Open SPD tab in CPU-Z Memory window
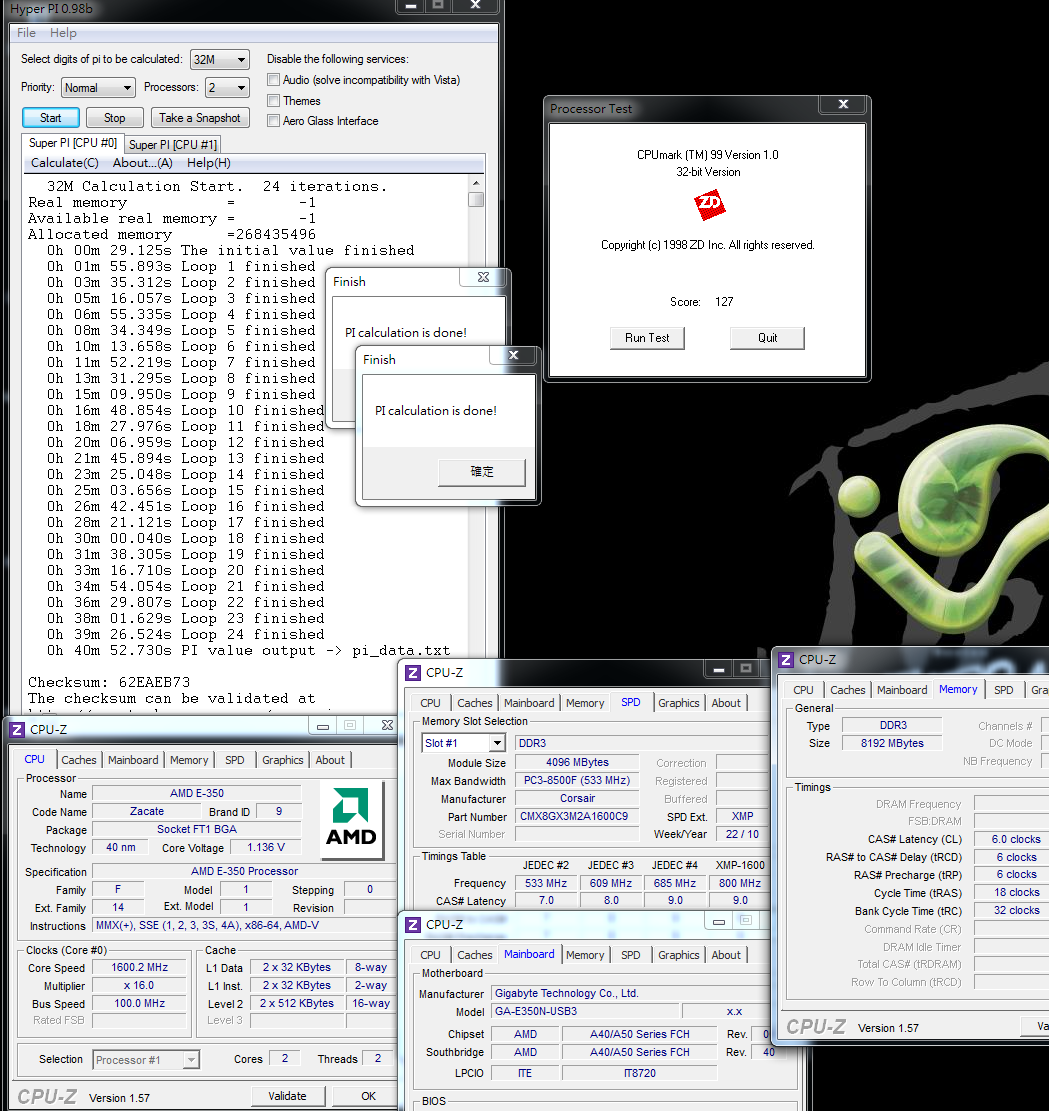 [x=1003, y=690]
